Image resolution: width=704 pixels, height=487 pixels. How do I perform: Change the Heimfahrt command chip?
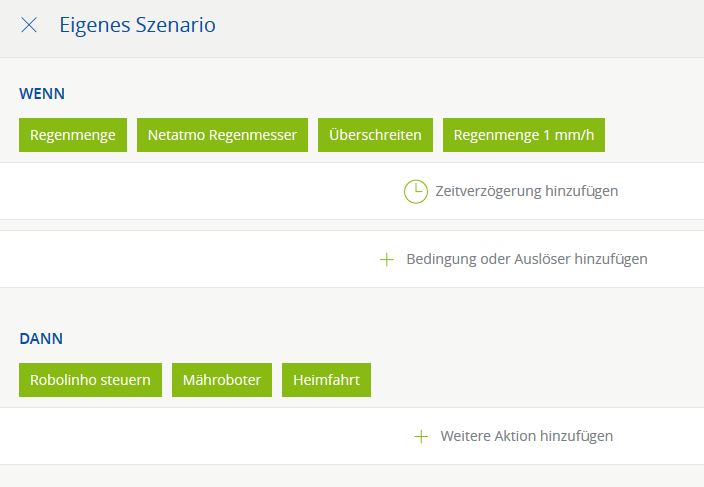[326, 380]
